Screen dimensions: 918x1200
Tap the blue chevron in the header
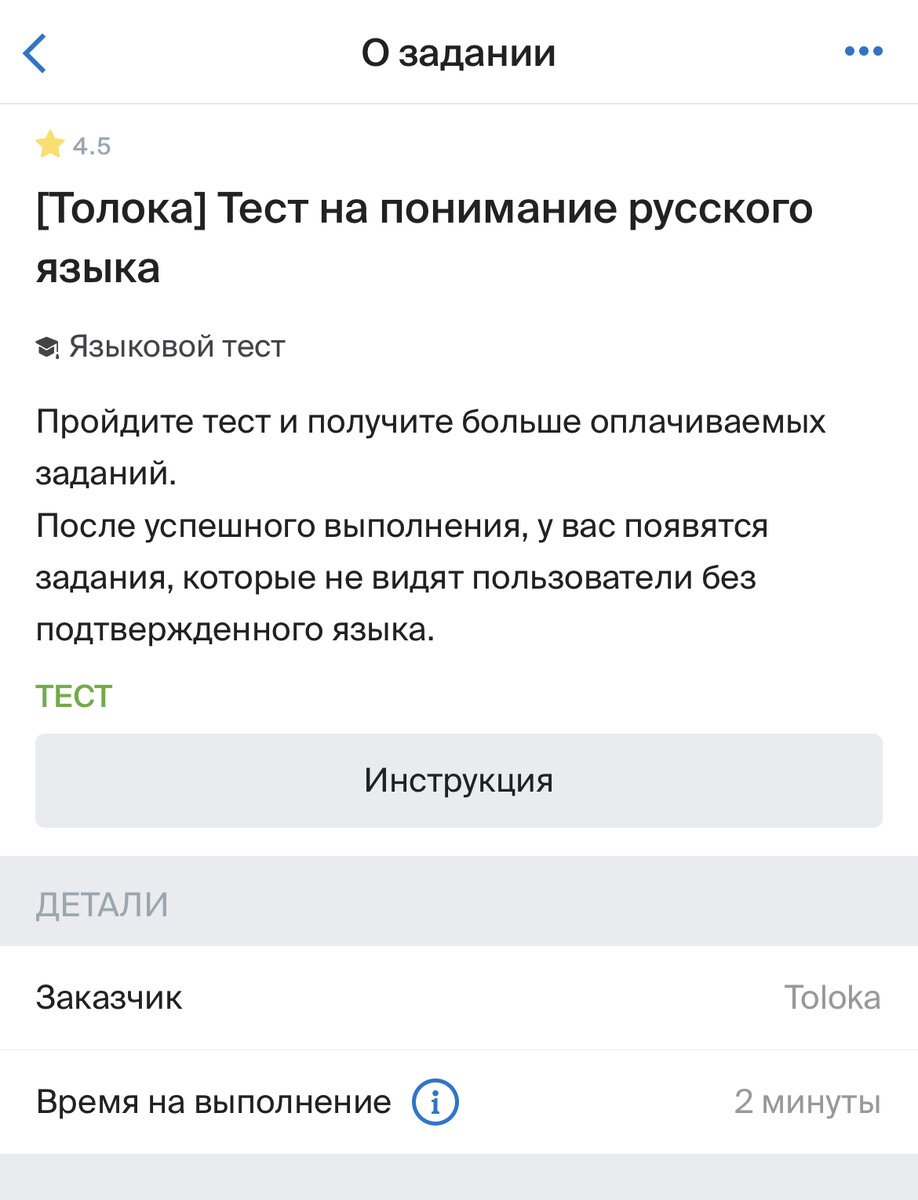(36, 52)
